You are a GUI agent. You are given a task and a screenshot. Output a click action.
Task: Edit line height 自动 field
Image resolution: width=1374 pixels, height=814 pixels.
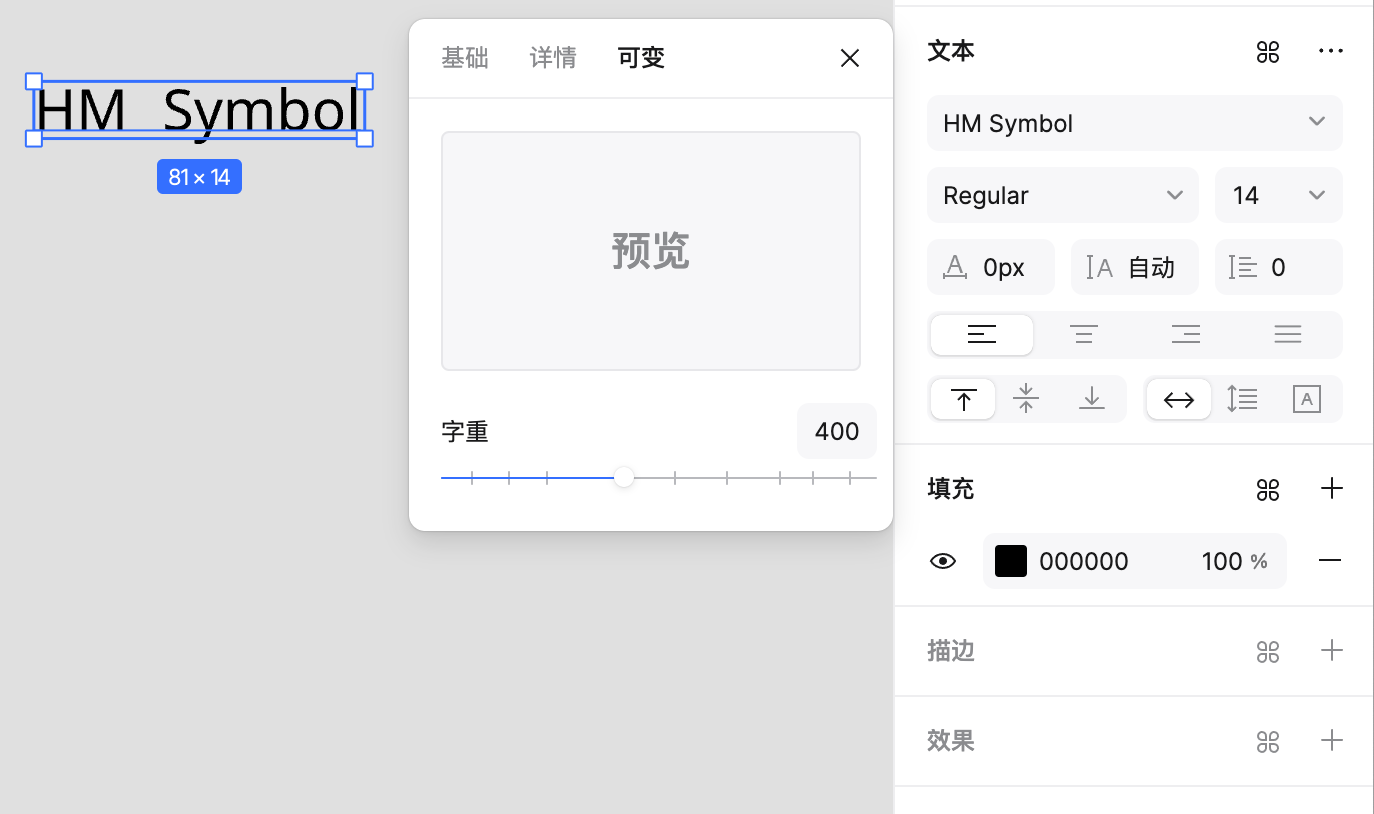(x=1135, y=267)
